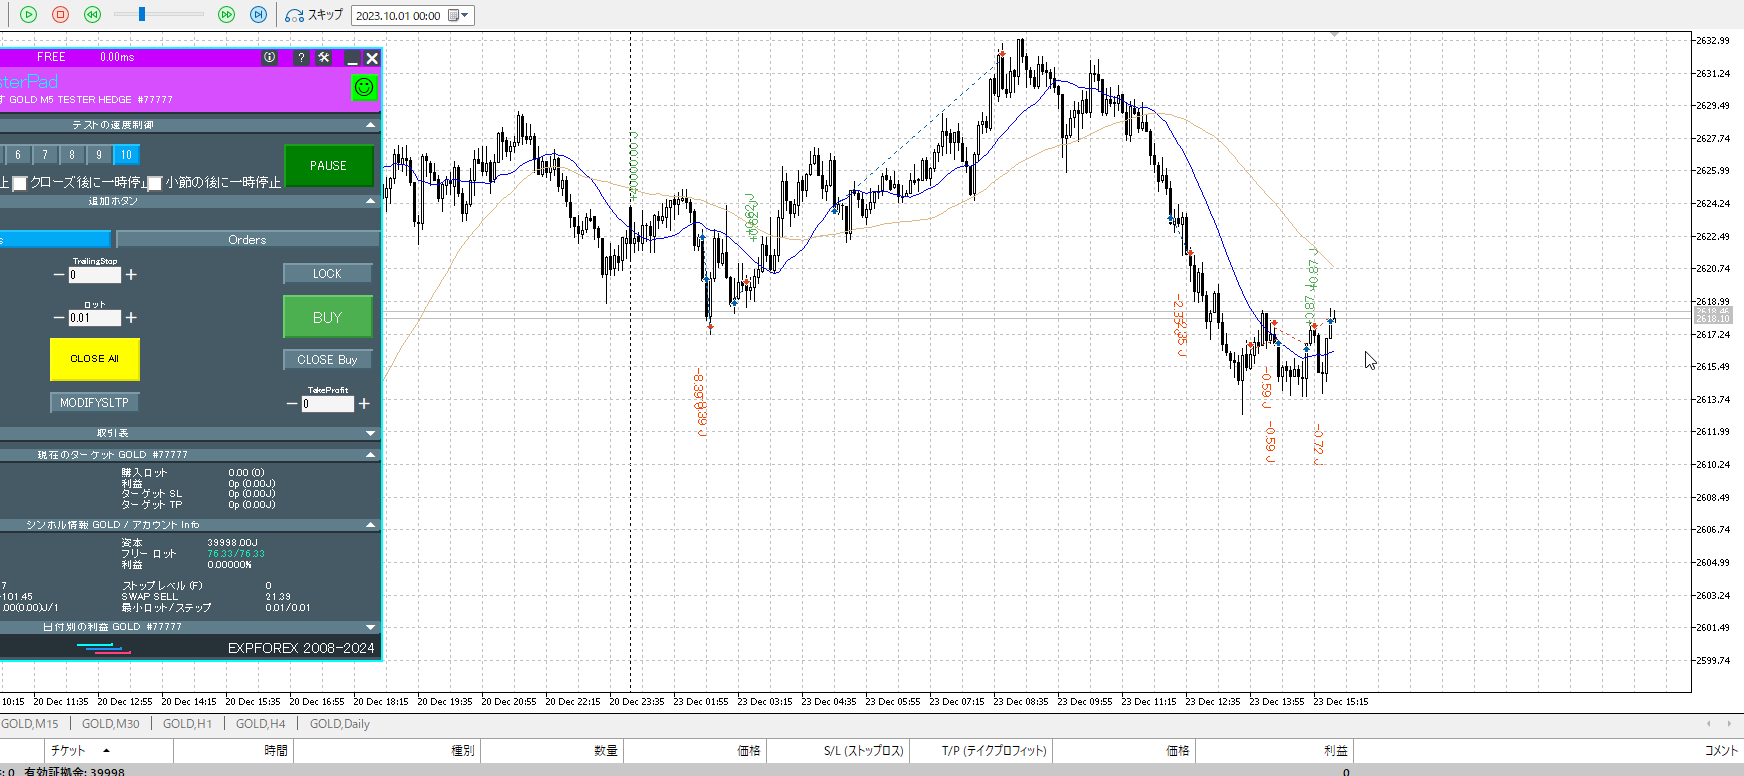Click the green smiley face icon
This screenshot has width=1744, height=776.
364,87
